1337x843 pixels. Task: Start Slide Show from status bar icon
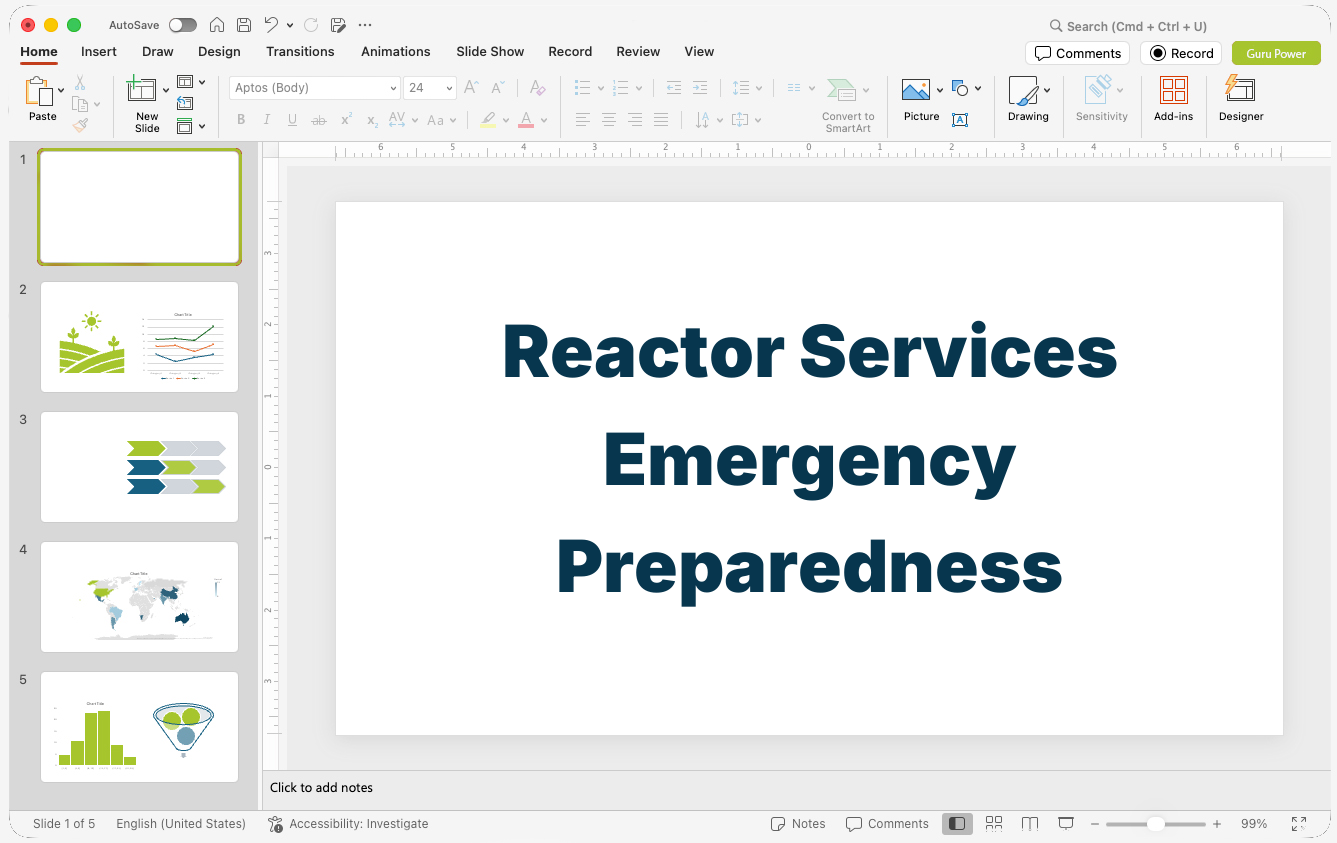[1066, 824]
